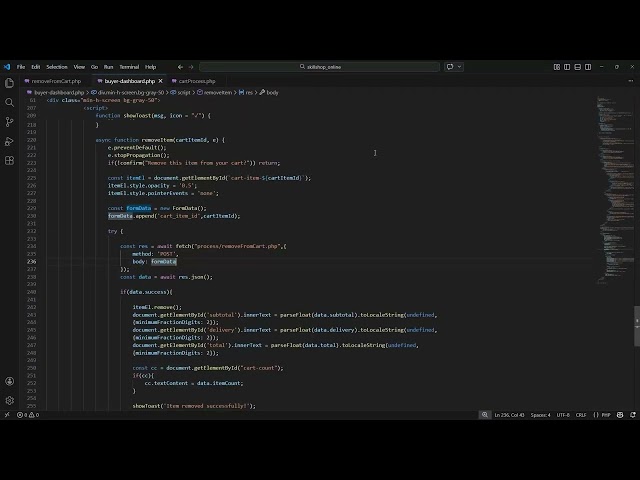640x480 pixels.
Task: Toggle the bottom panel
Action: click(578, 67)
